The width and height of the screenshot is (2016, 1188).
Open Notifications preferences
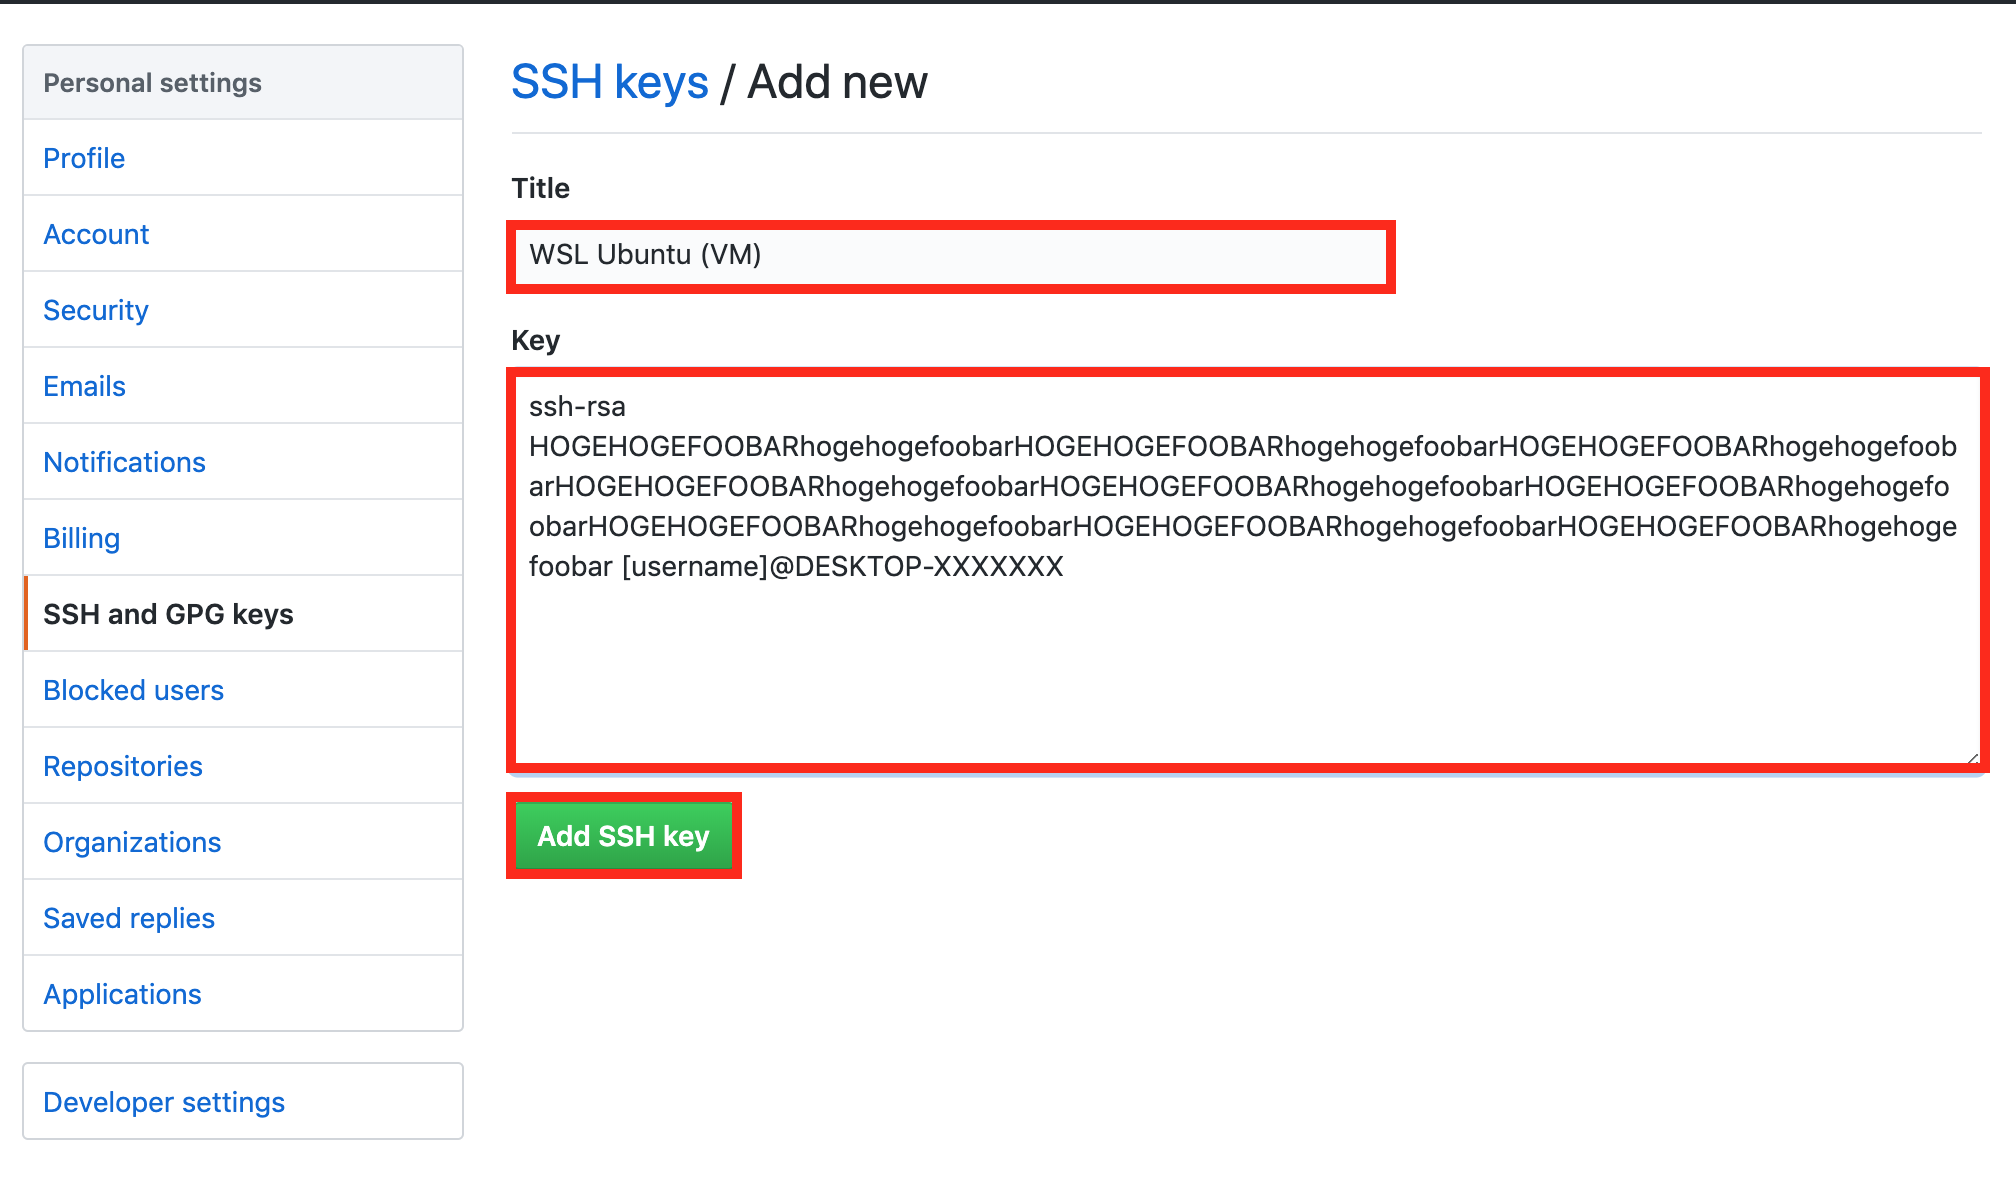(x=124, y=462)
